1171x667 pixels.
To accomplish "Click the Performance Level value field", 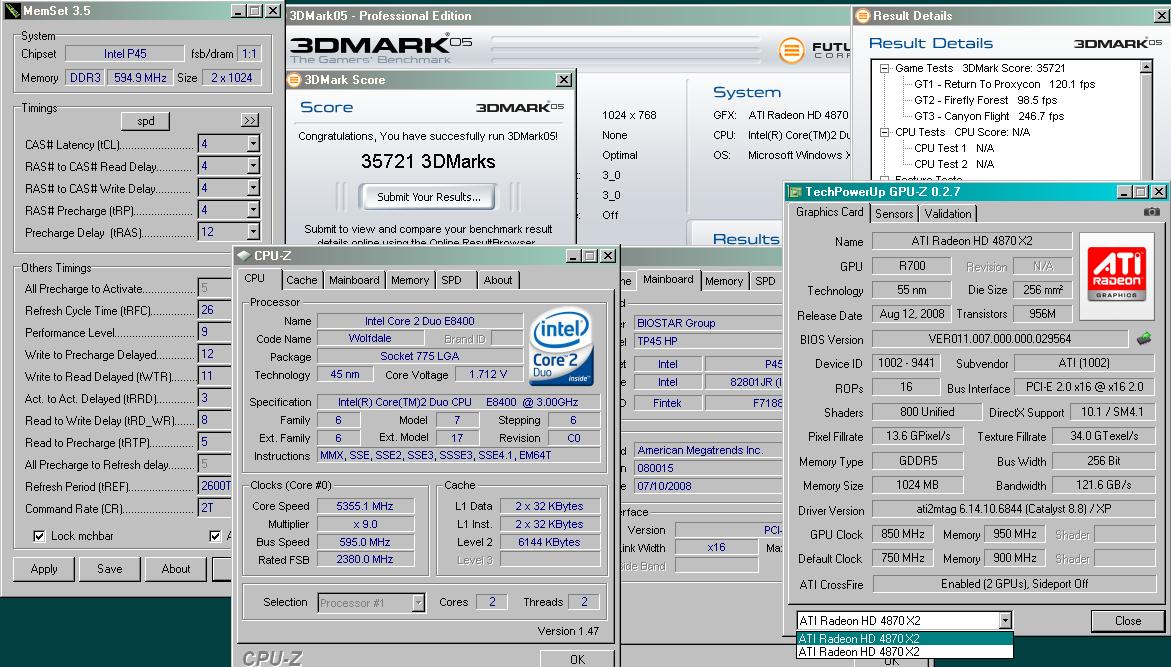I will (x=215, y=332).
